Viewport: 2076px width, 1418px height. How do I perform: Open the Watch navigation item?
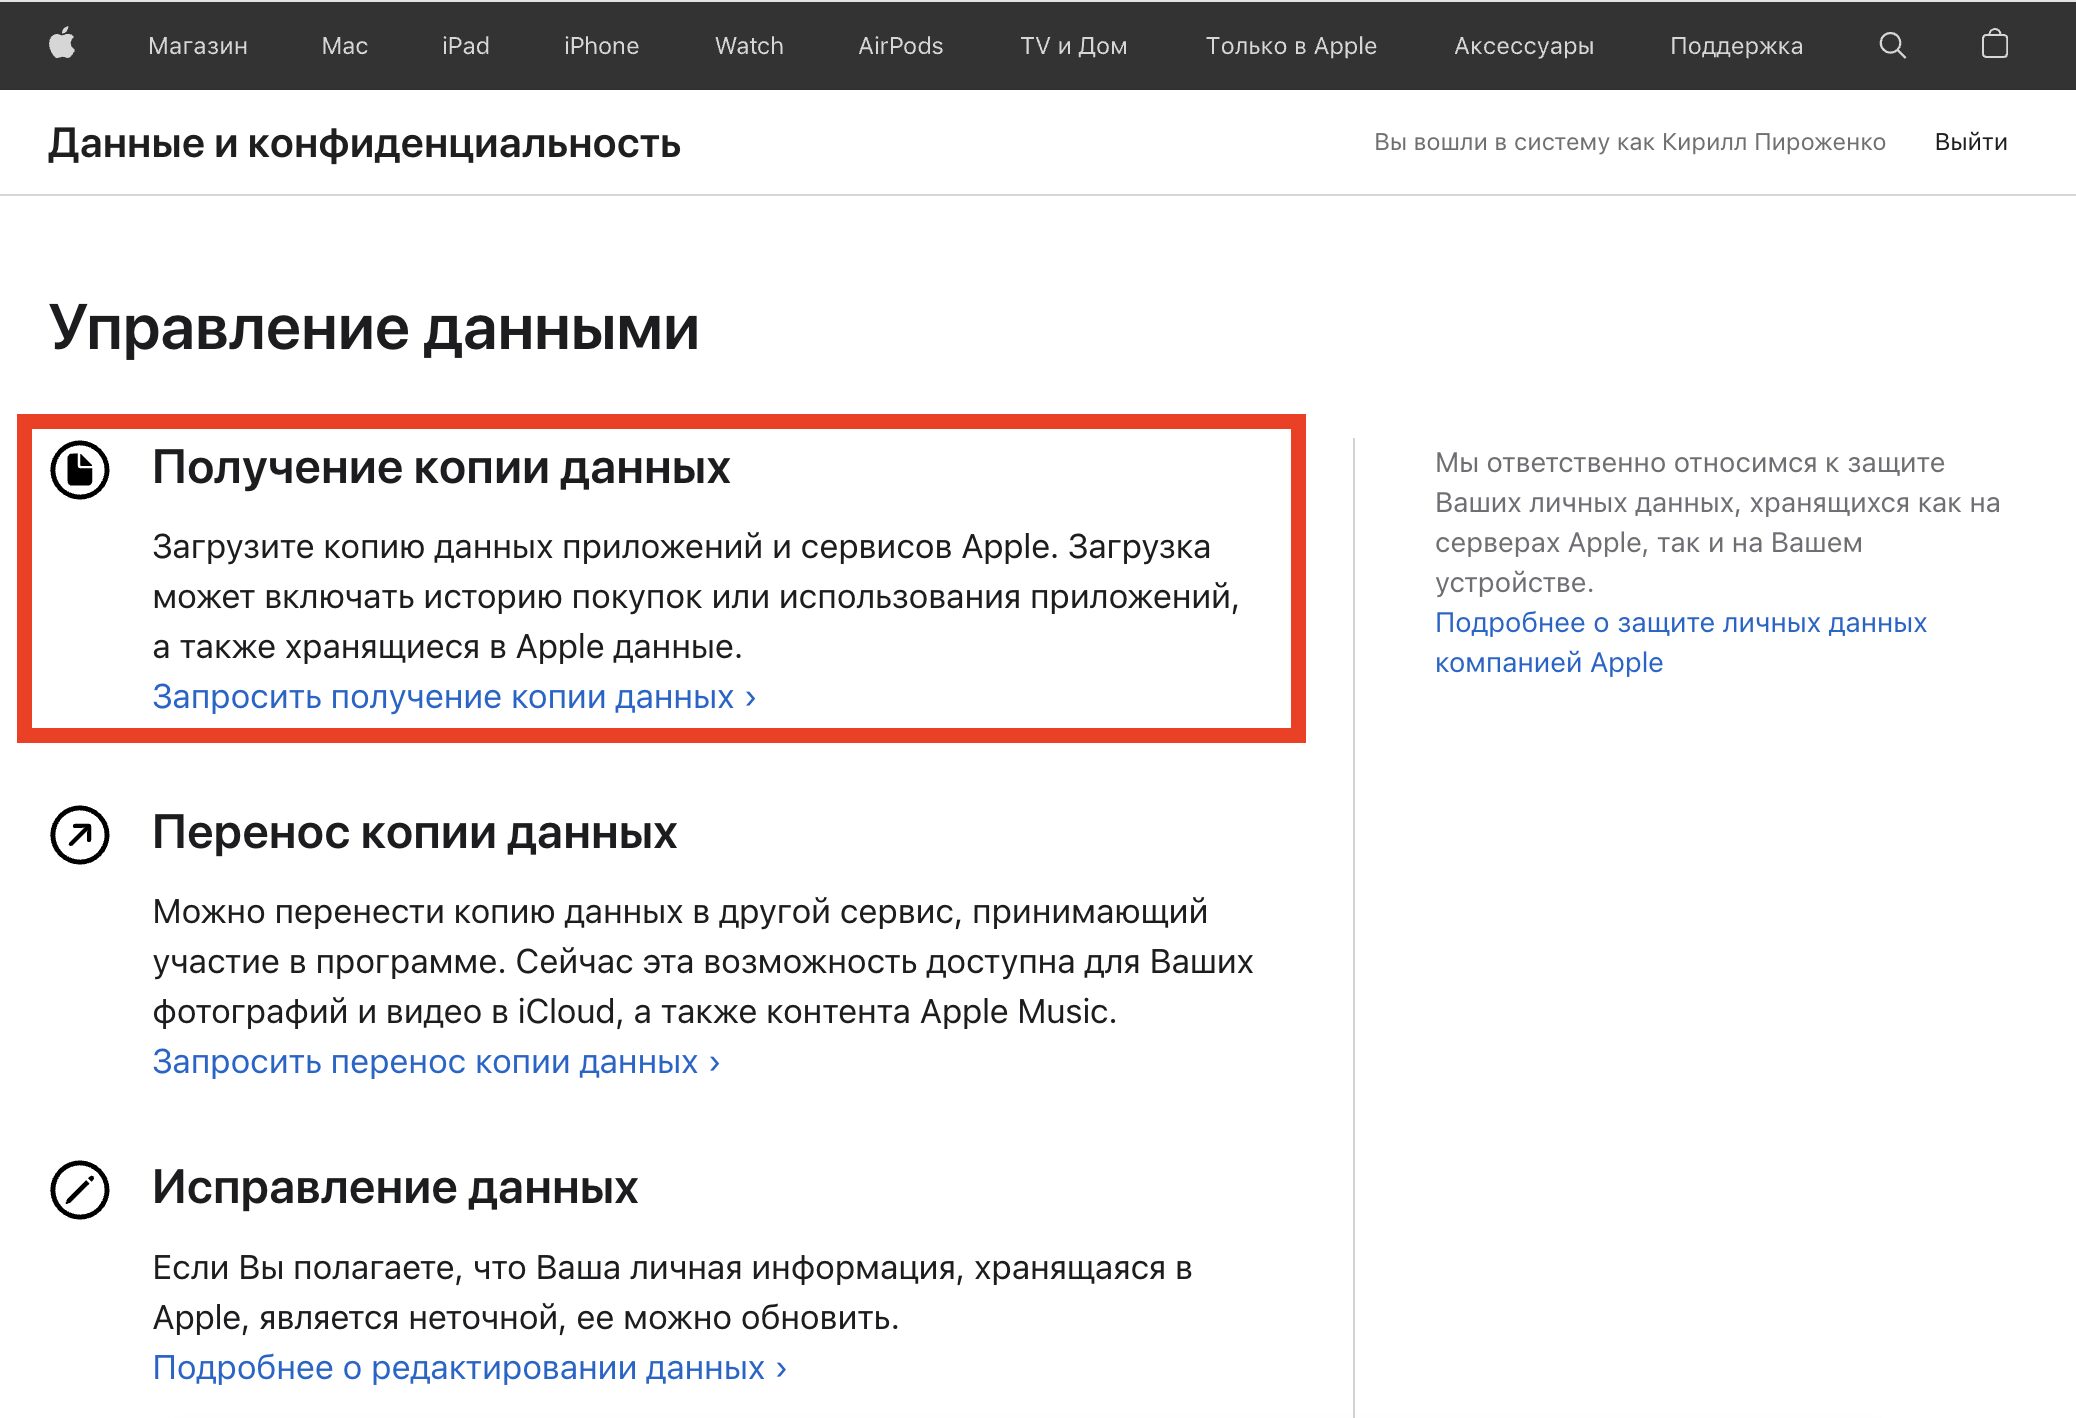tap(748, 45)
